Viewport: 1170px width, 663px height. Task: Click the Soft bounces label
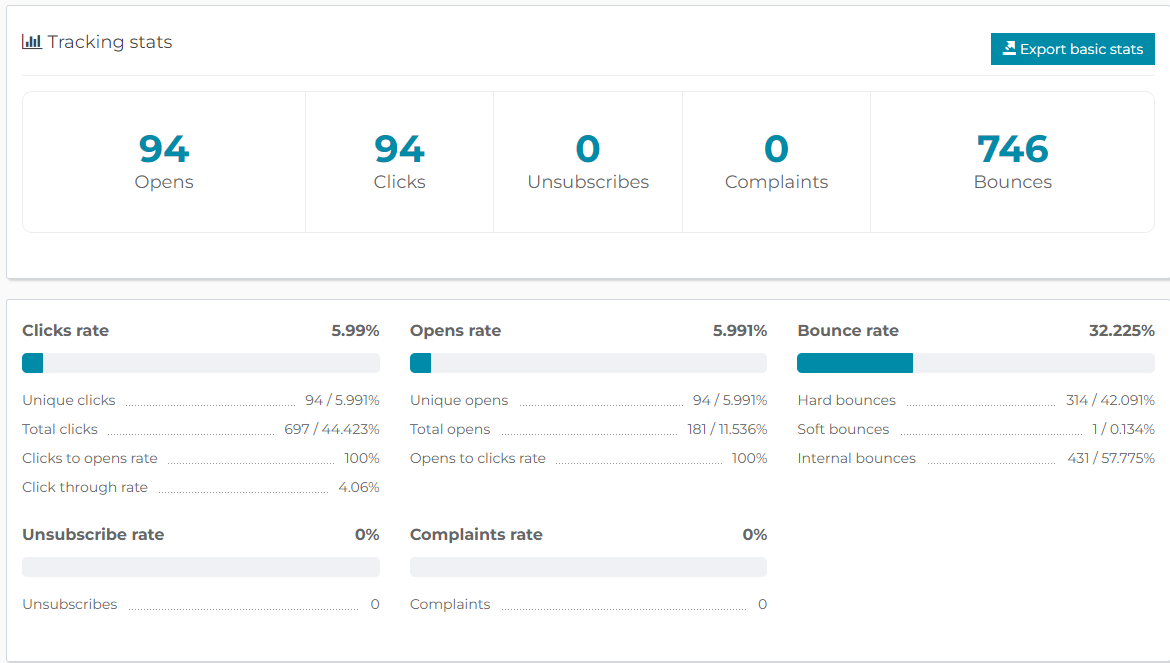[x=843, y=430]
